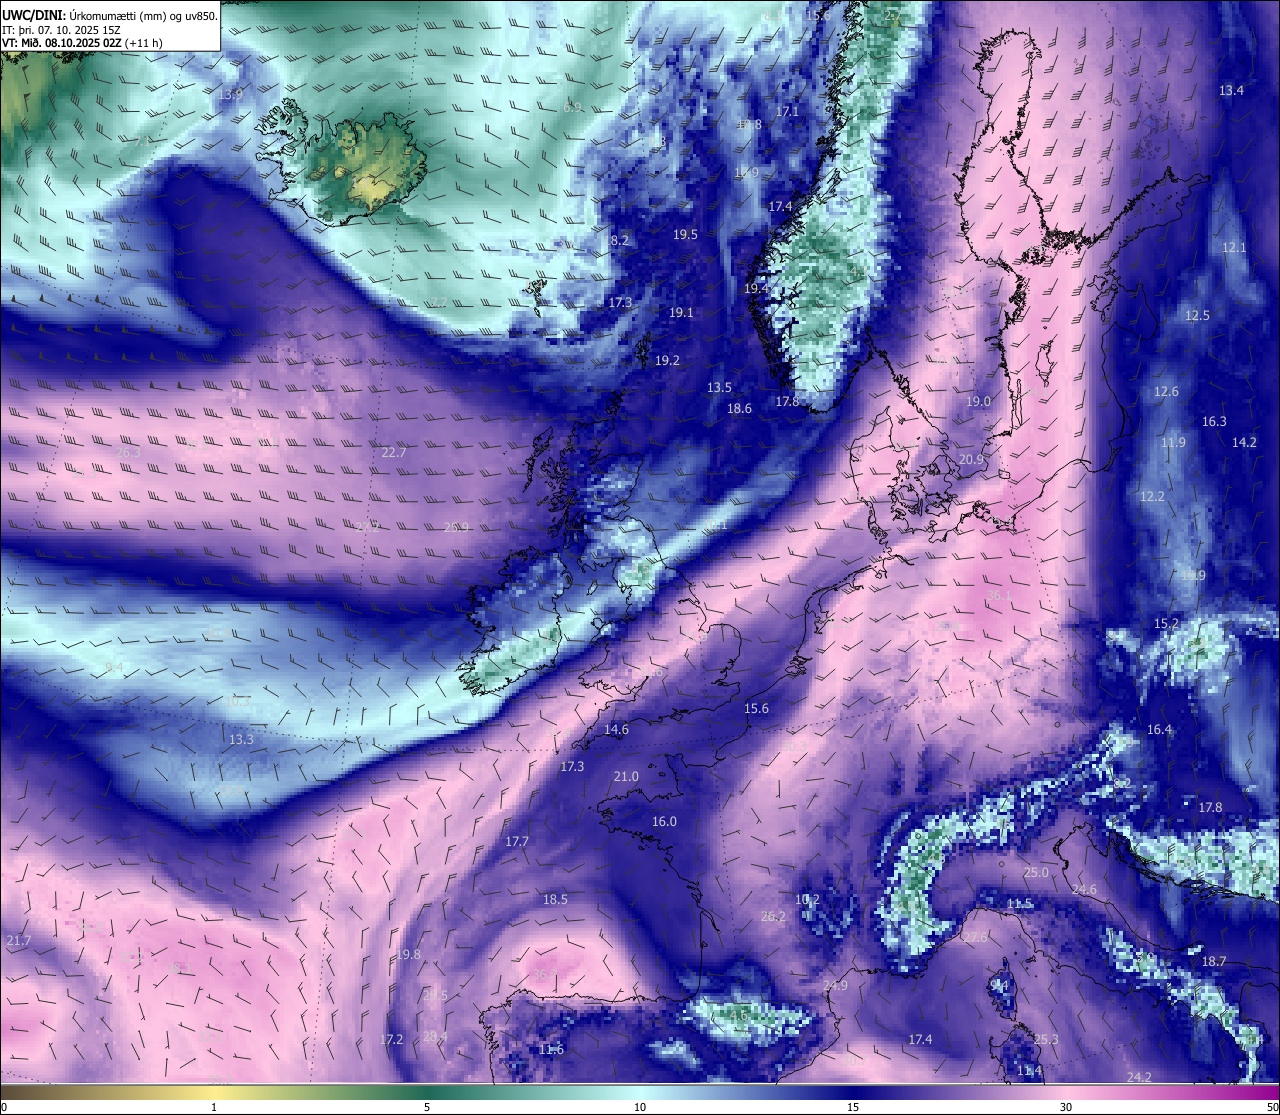Select the 21.7 value at the left edge
Image resolution: width=1280 pixels, height=1115 pixels.
(18, 941)
